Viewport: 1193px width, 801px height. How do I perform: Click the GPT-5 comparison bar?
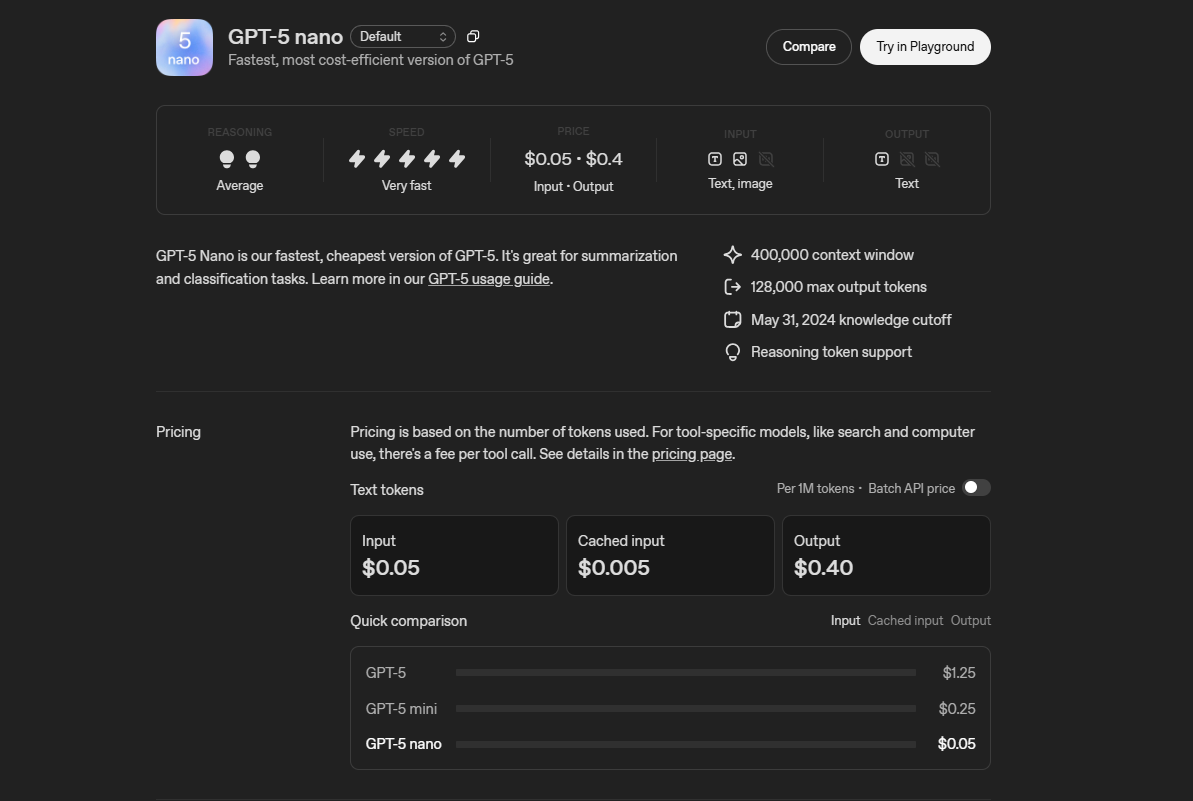(x=686, y=672)
